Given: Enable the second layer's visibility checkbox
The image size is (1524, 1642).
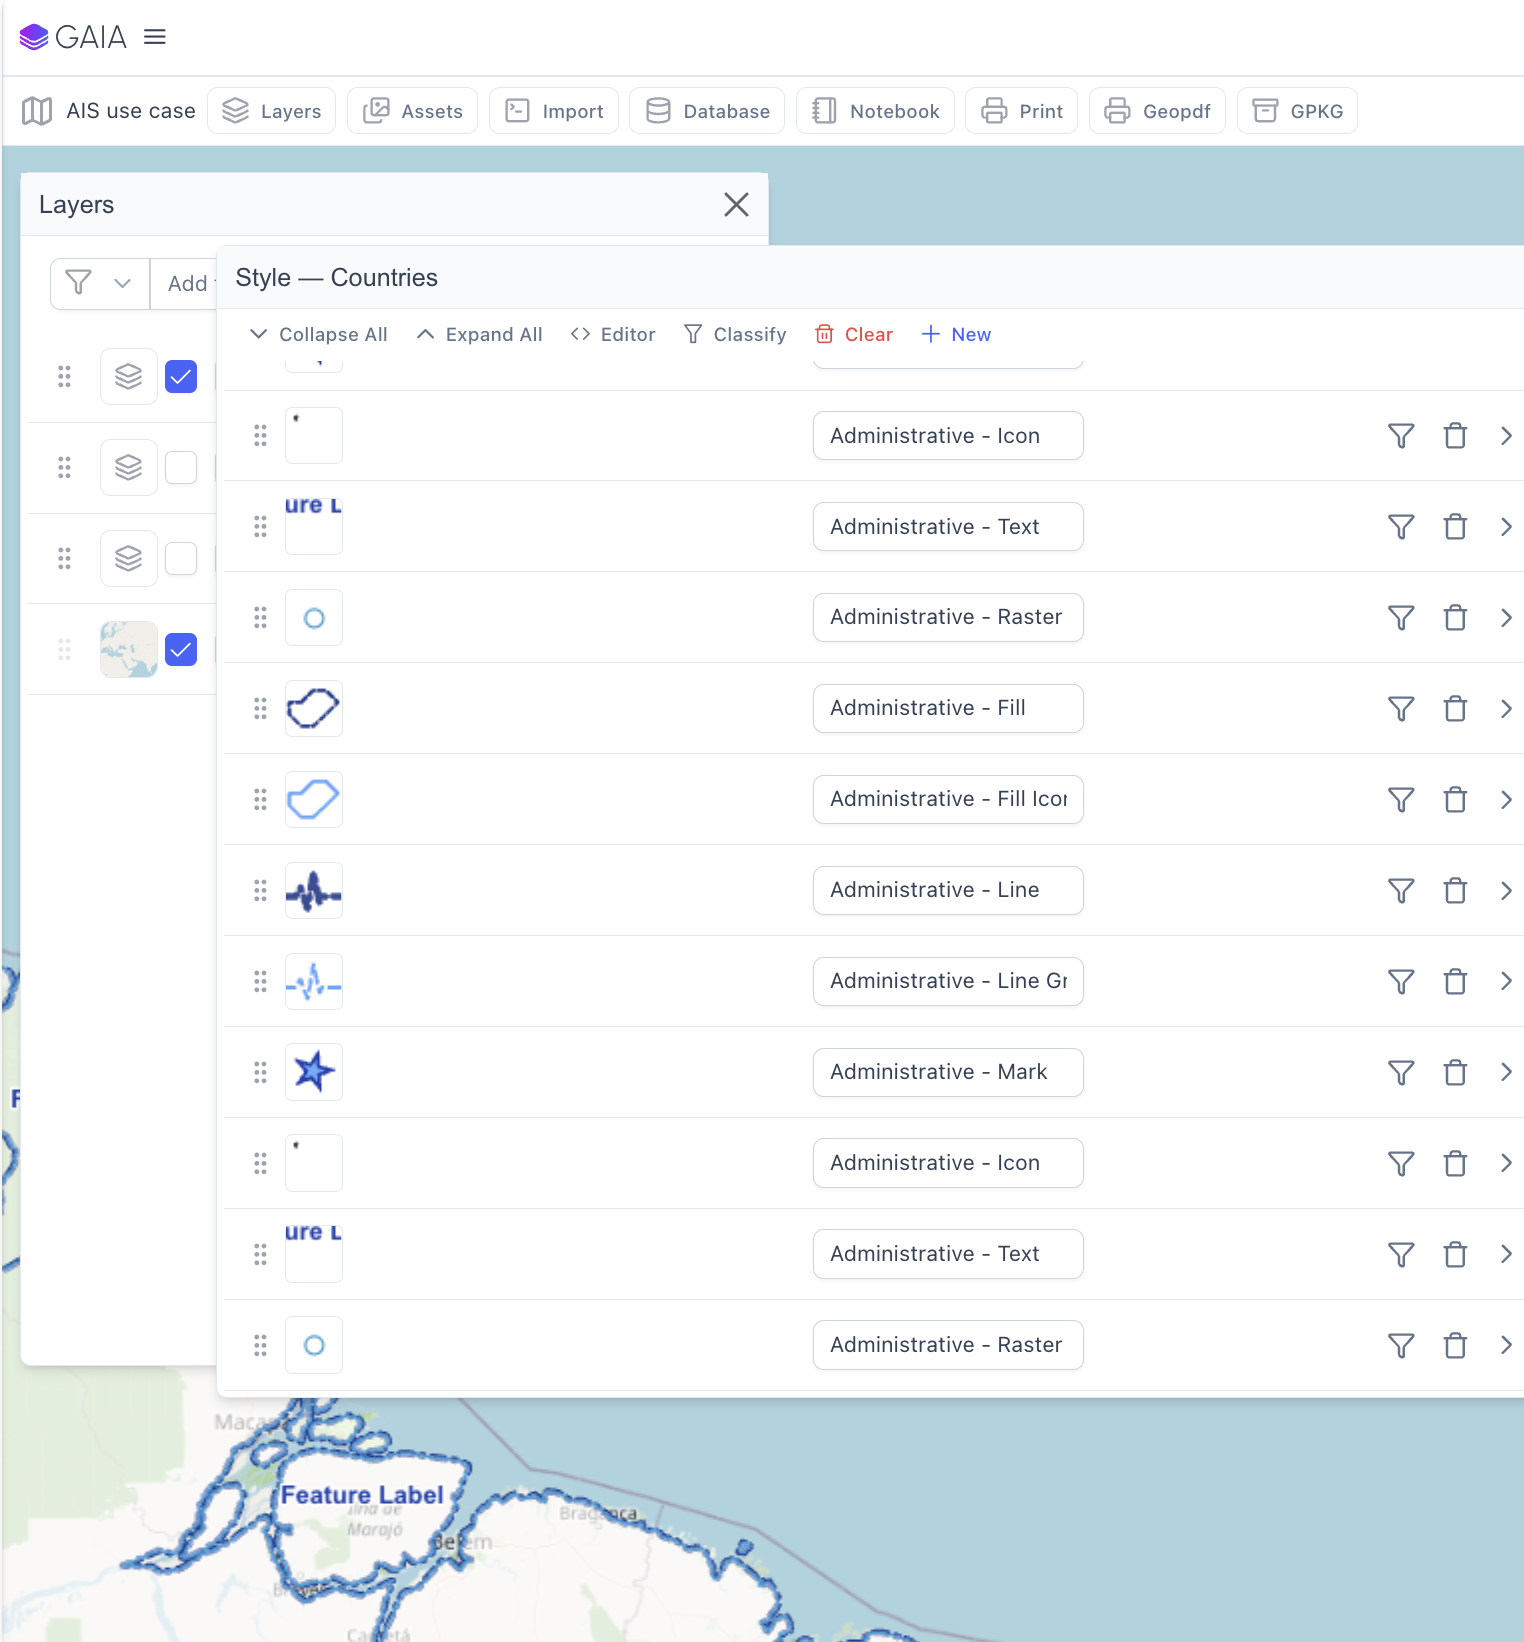Looking at the screenshot, I should (x=181, y=468).
